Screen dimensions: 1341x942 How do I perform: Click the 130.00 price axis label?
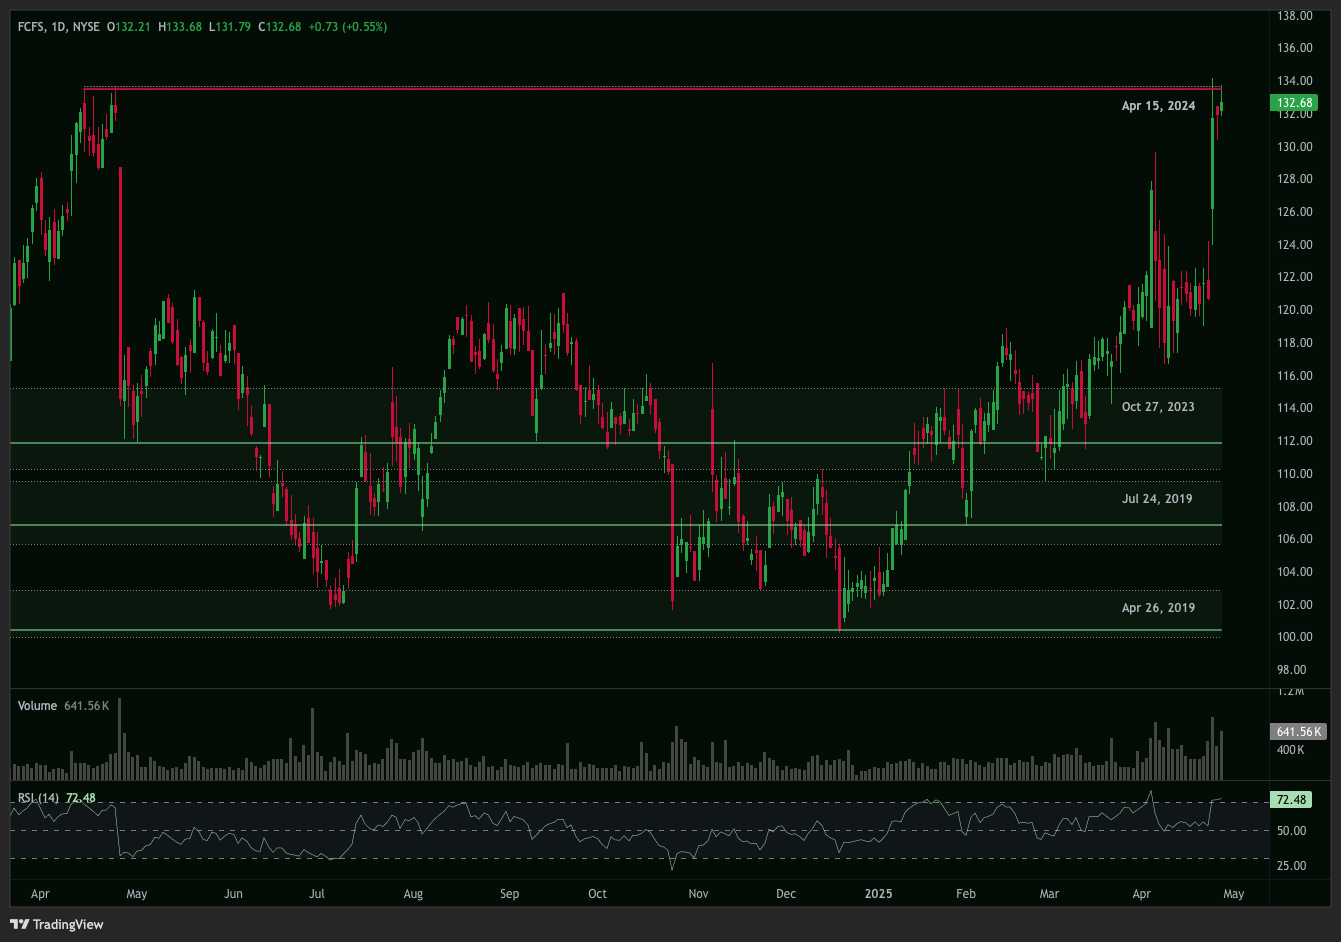pos(1295,146)
